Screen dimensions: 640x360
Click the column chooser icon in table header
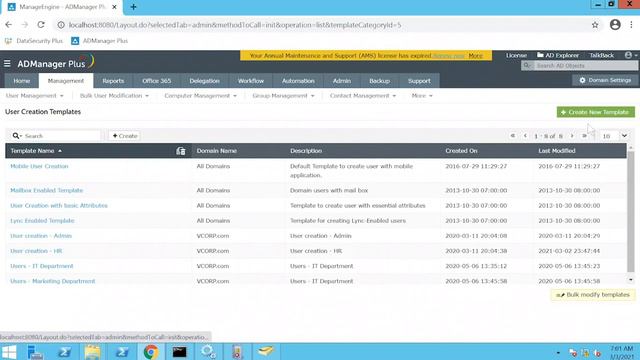point(181,151)
